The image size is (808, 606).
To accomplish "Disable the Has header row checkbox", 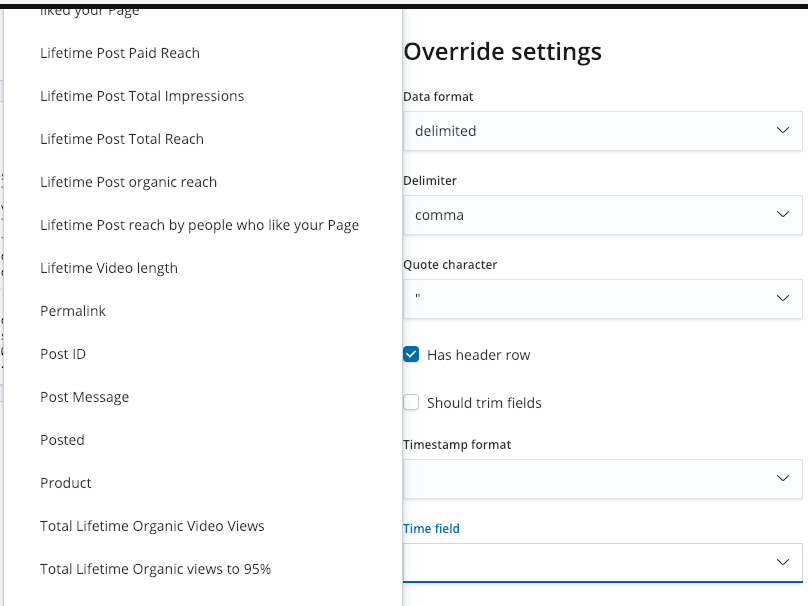I will (411, 354).
